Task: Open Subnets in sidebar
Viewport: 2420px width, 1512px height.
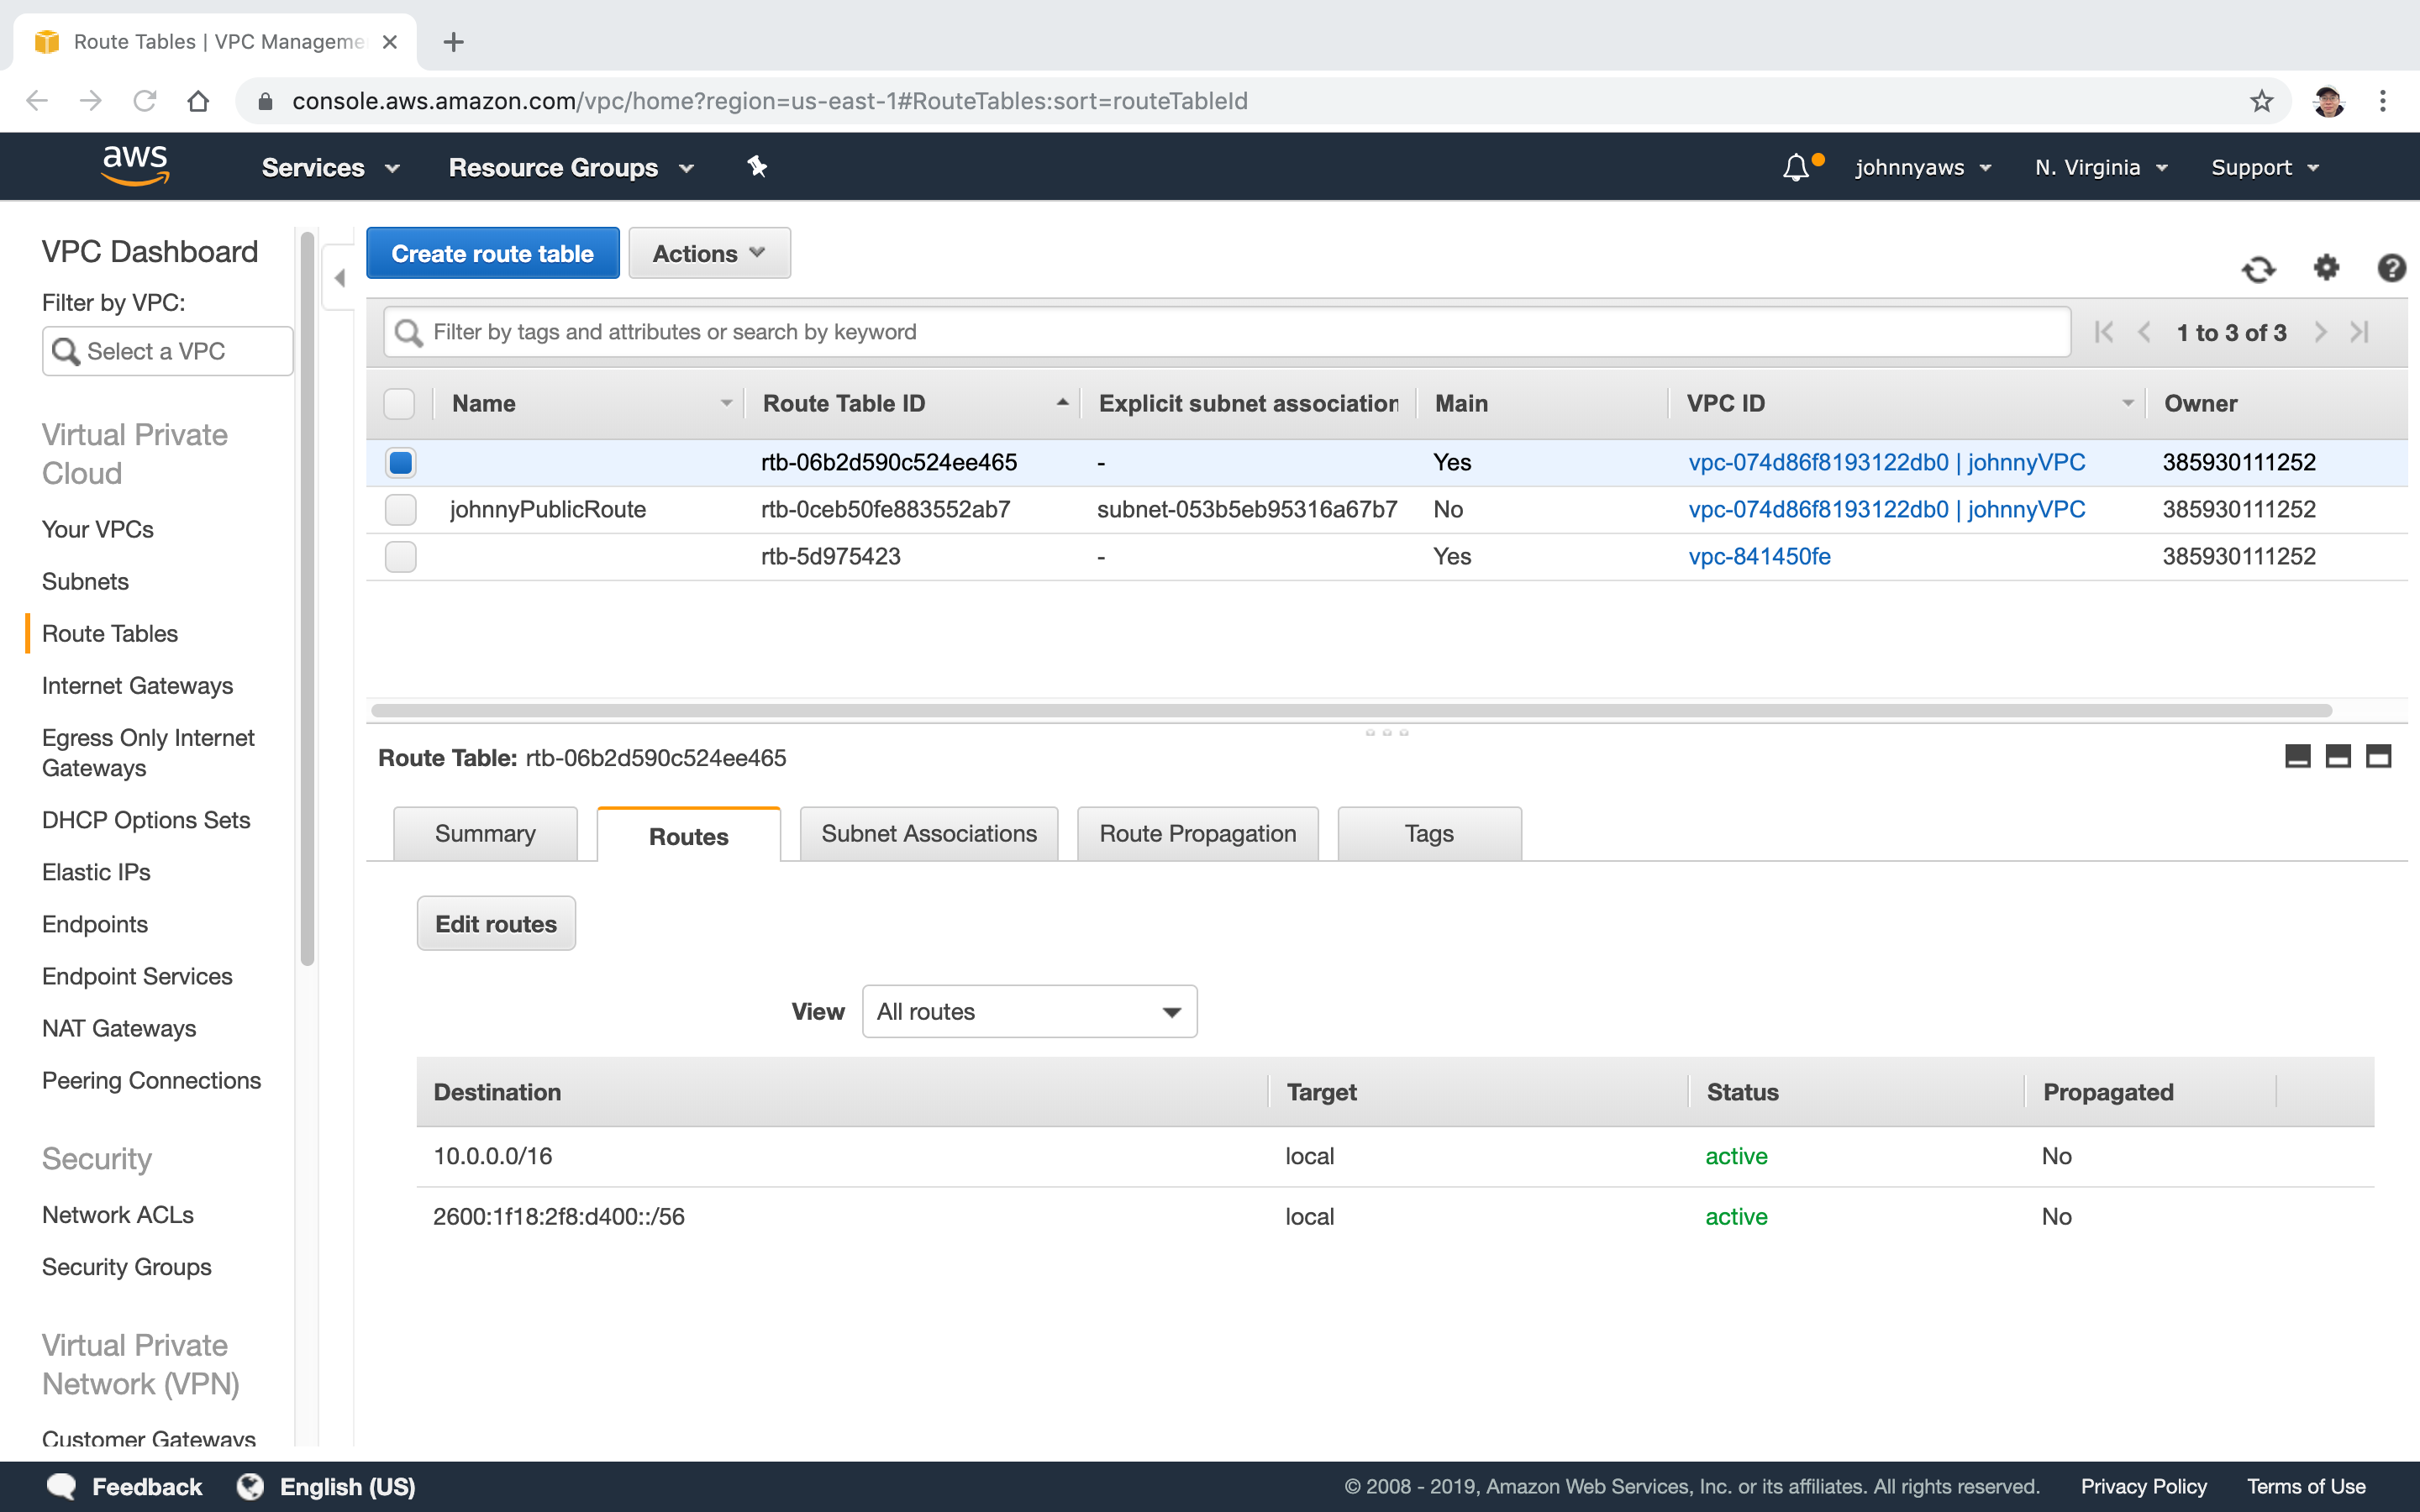Action: [x=85, y=581]
